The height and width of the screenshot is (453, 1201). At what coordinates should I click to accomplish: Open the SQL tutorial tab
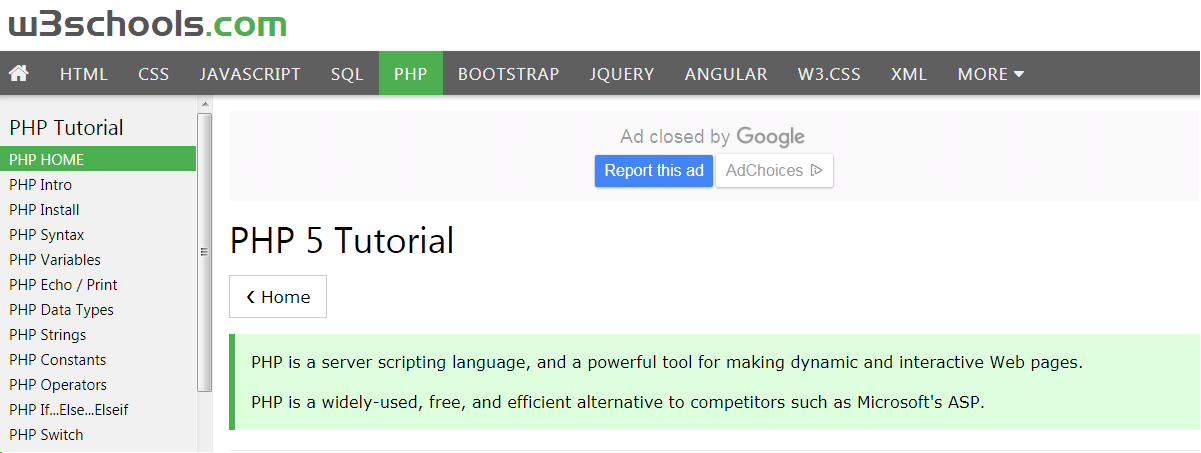tap(347, 73)
